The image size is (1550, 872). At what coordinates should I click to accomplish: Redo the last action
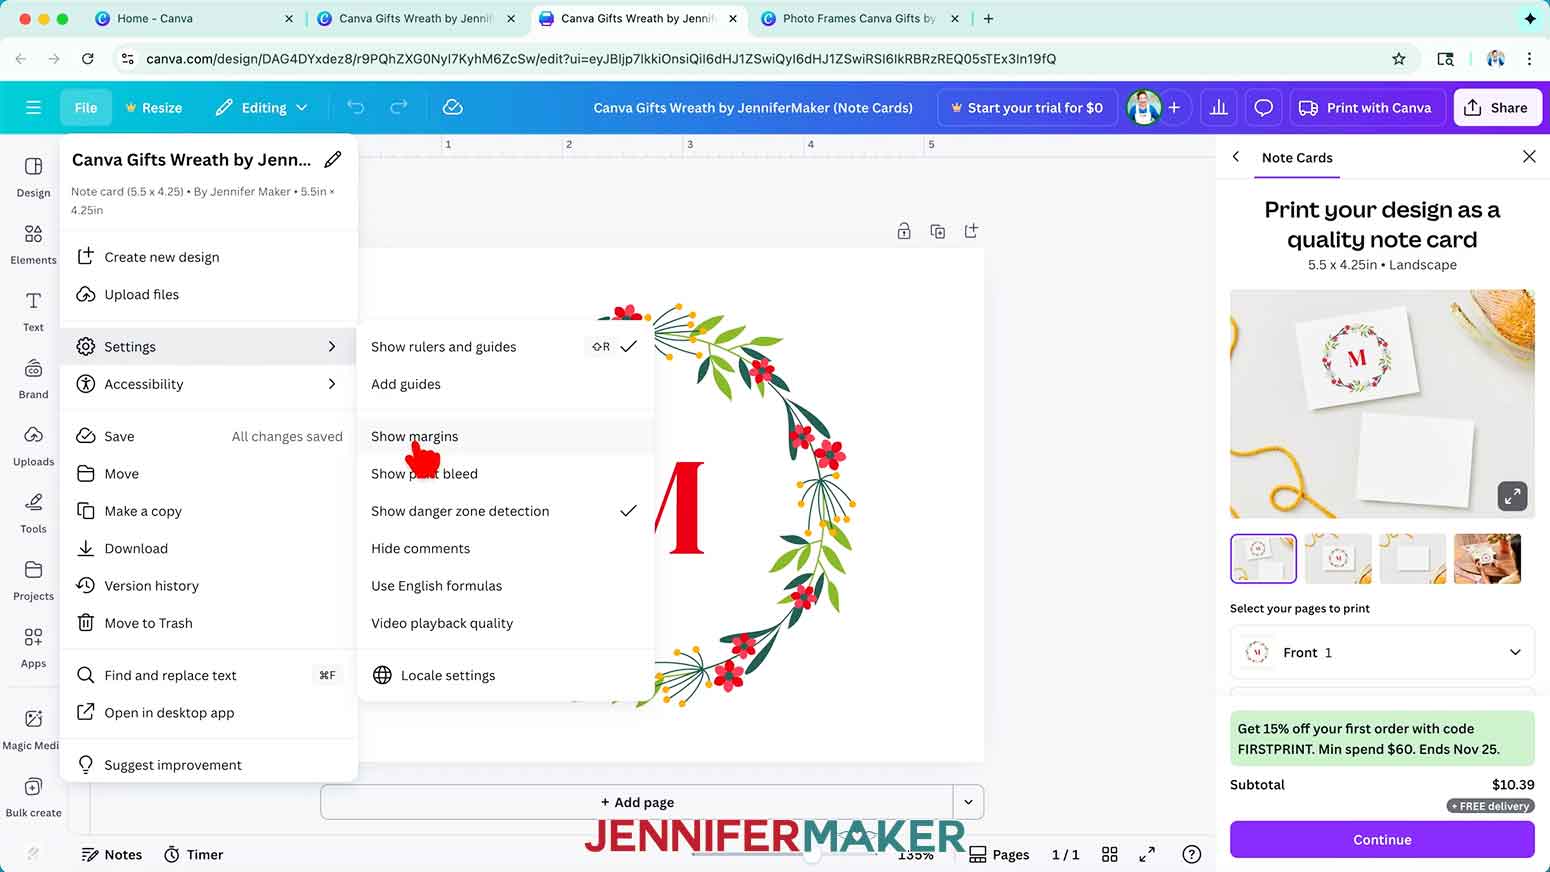tap(398, 107)
